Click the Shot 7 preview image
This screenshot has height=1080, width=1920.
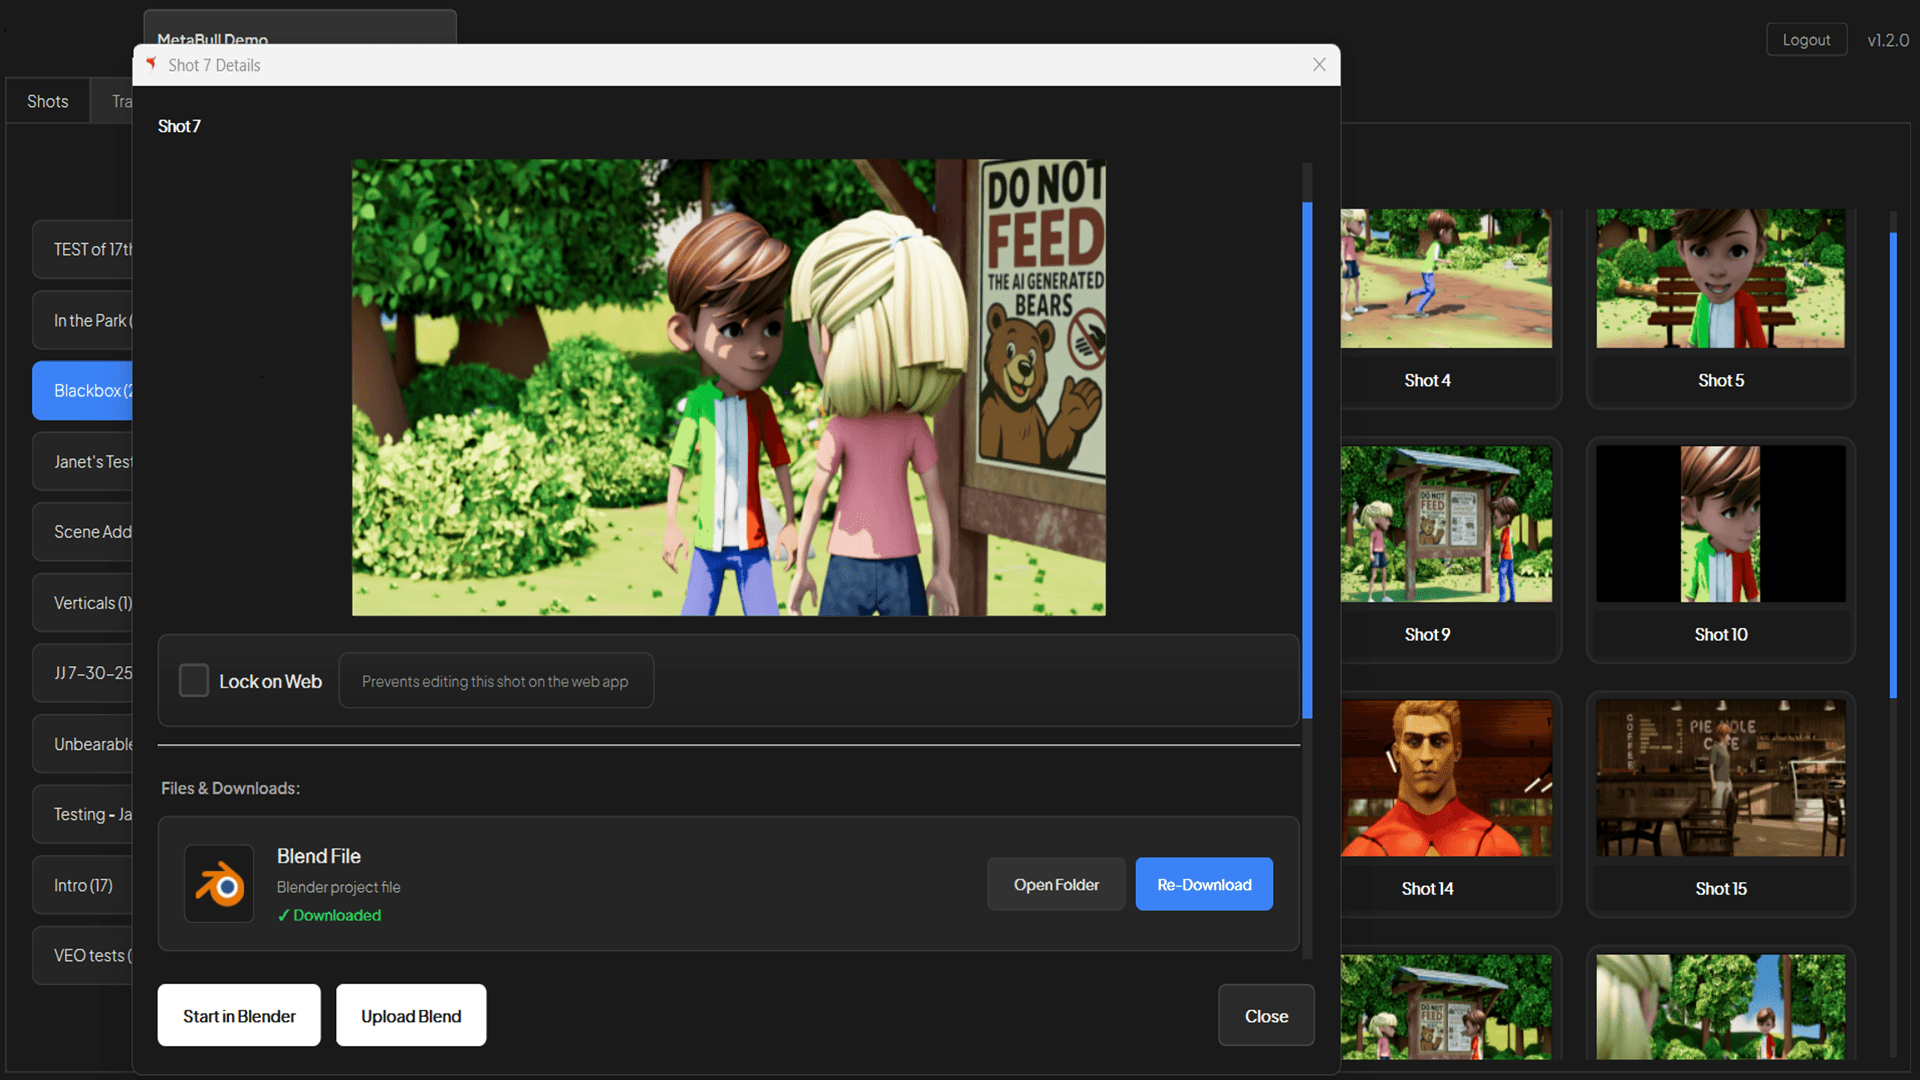coord(728,387)
